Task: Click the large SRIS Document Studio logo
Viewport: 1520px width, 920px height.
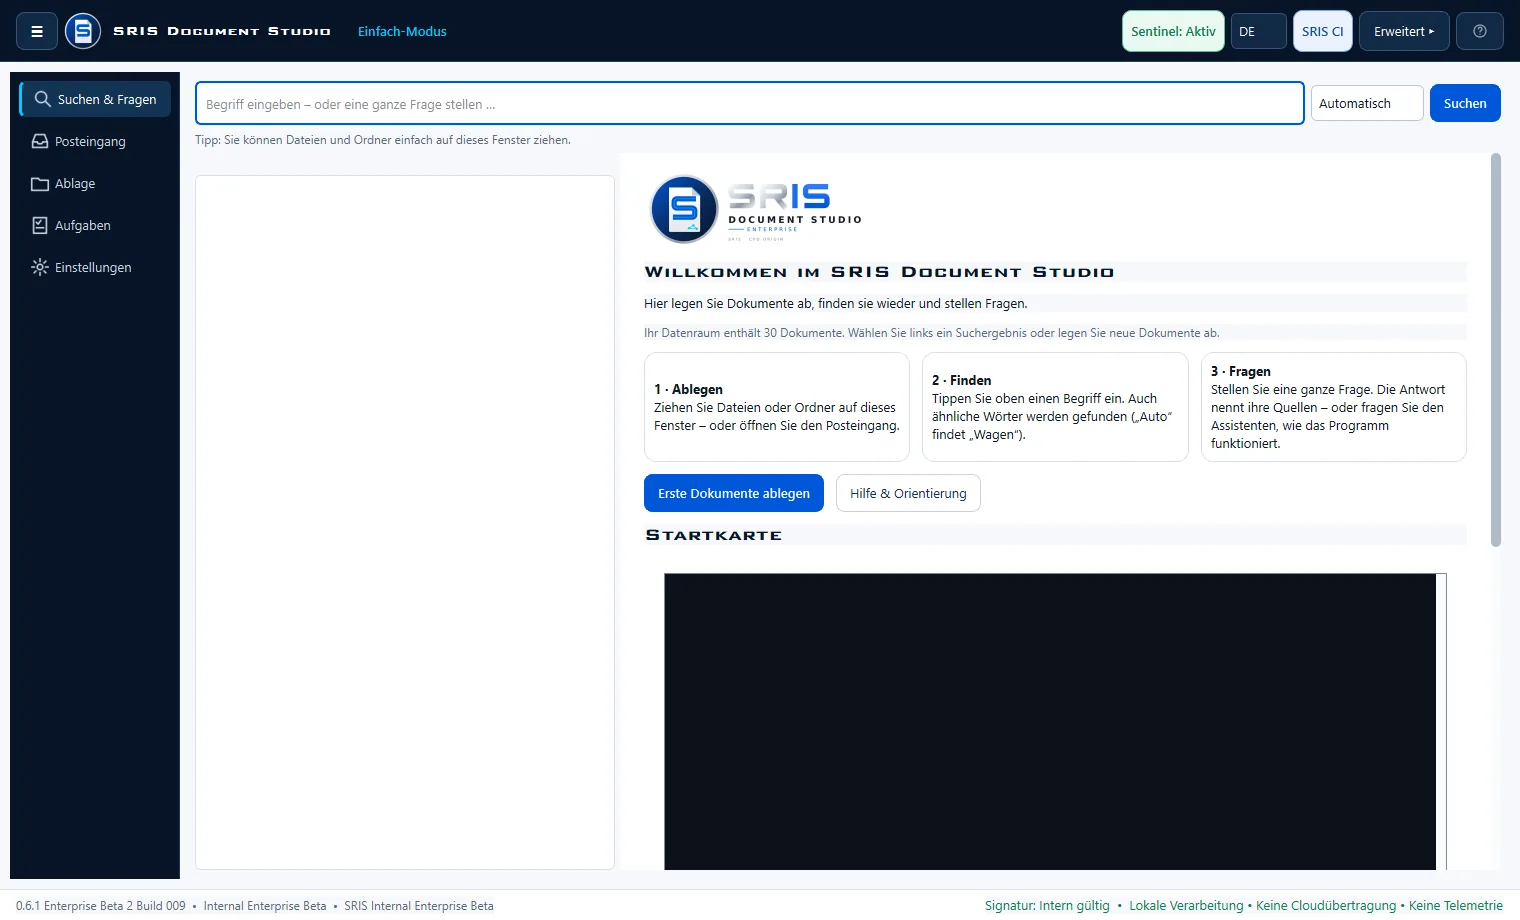Action: tap(756, 209)
